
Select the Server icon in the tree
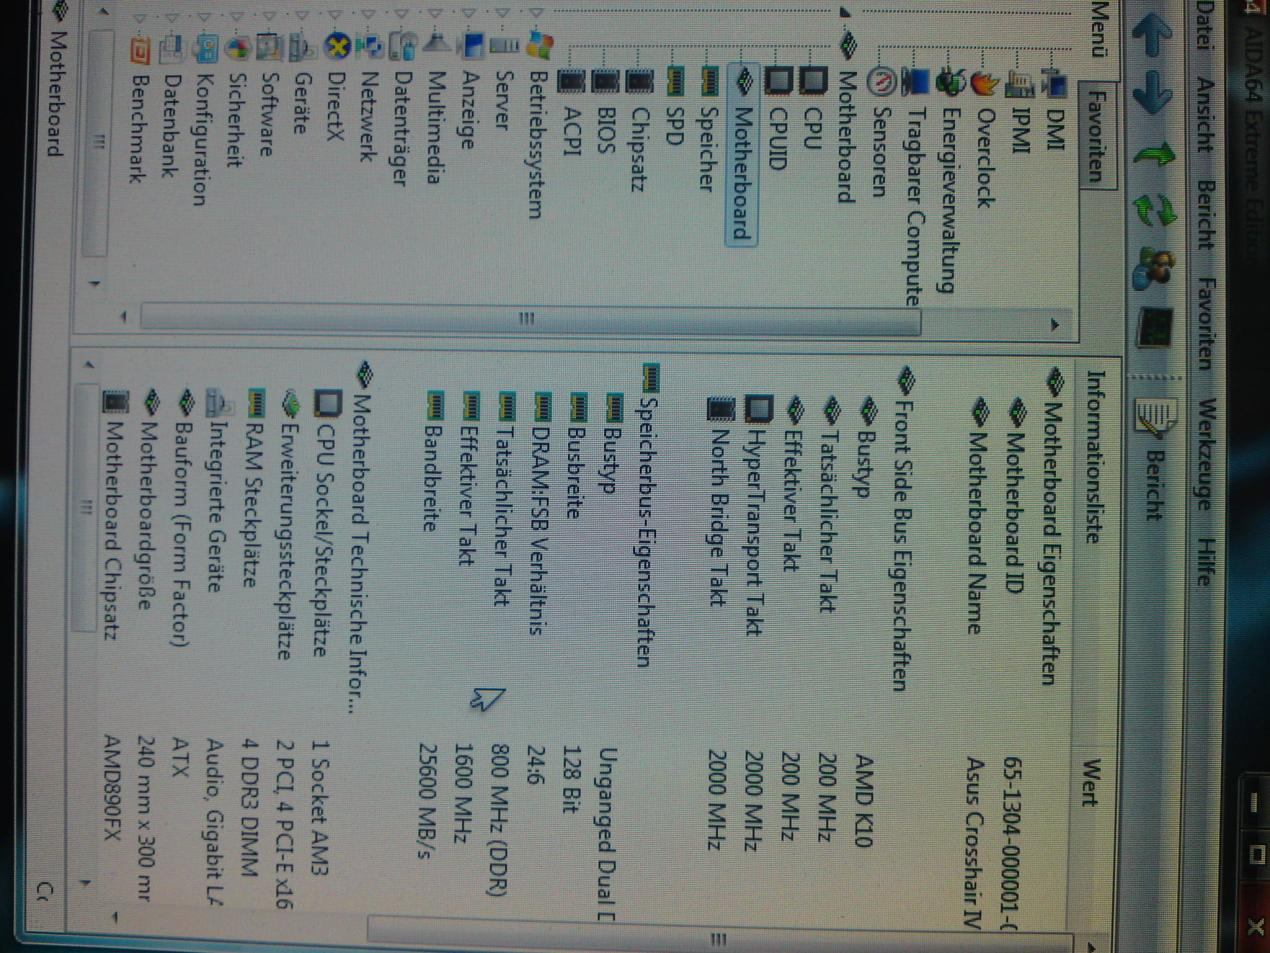click(504, 45)
